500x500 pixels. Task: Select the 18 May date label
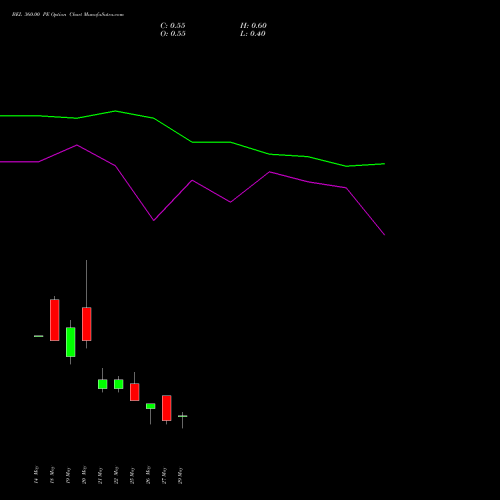(52, 475)
